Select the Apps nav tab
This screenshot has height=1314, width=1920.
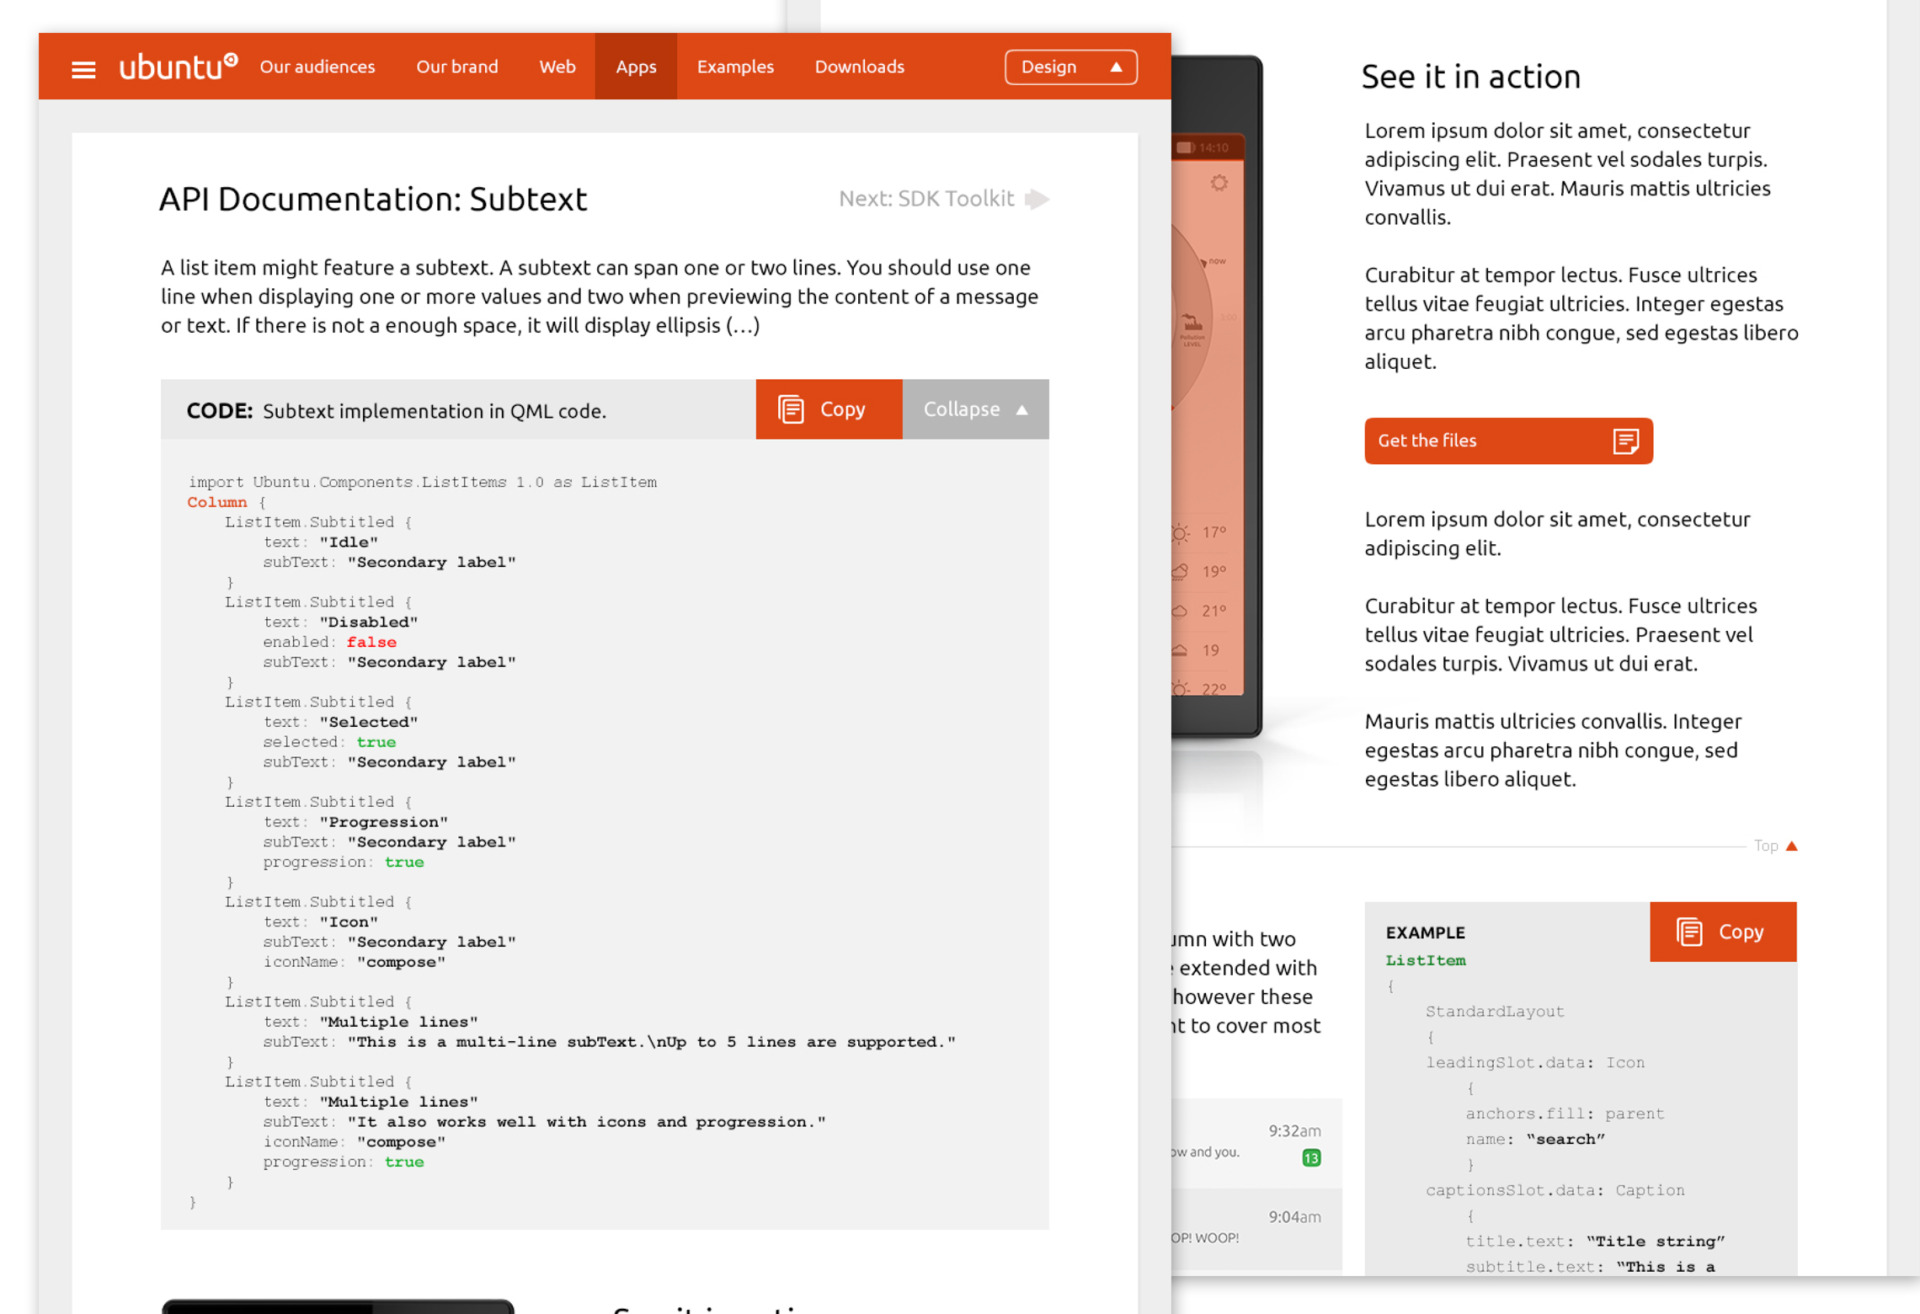tap(636, 67)
